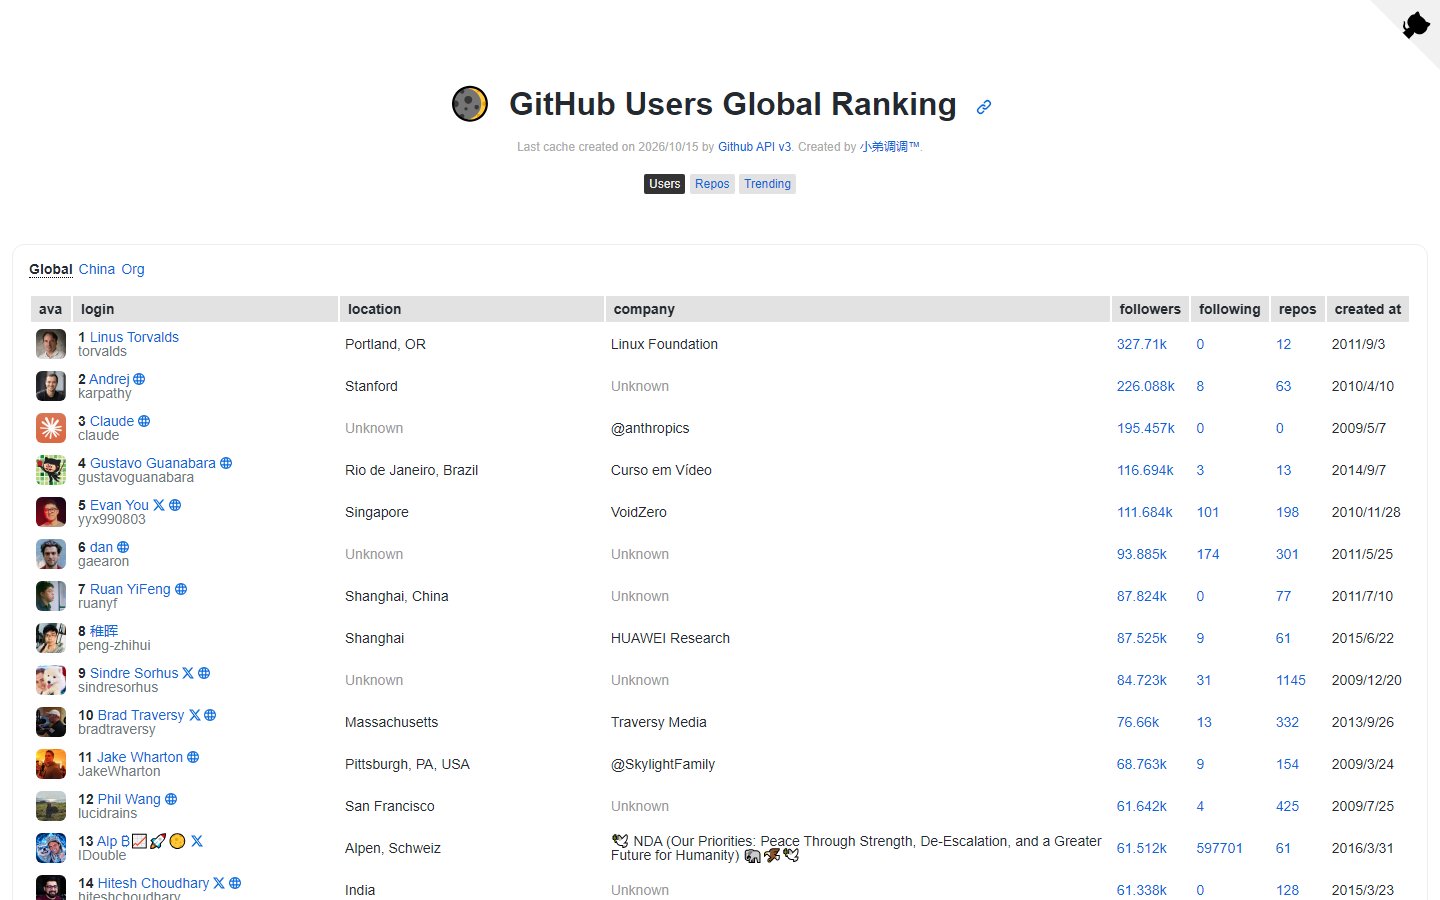Open dan's website globe icon
The image size is (1440, 900).
[123, 547]
